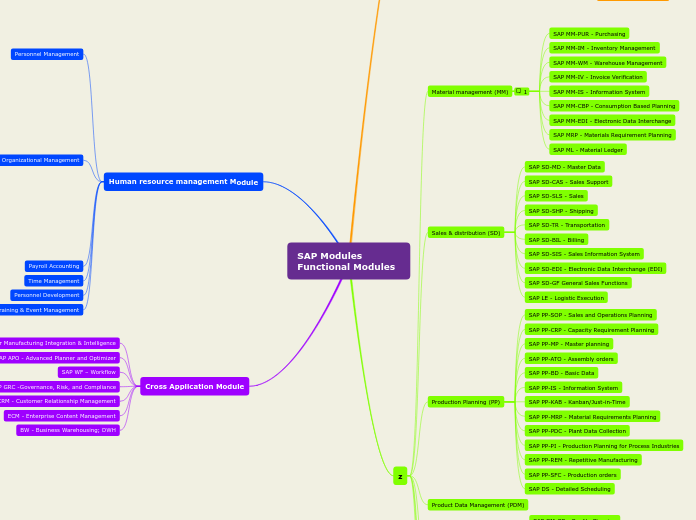Click SAP PP-SOP - Sales and Operations Planning node

click(590, 315)
